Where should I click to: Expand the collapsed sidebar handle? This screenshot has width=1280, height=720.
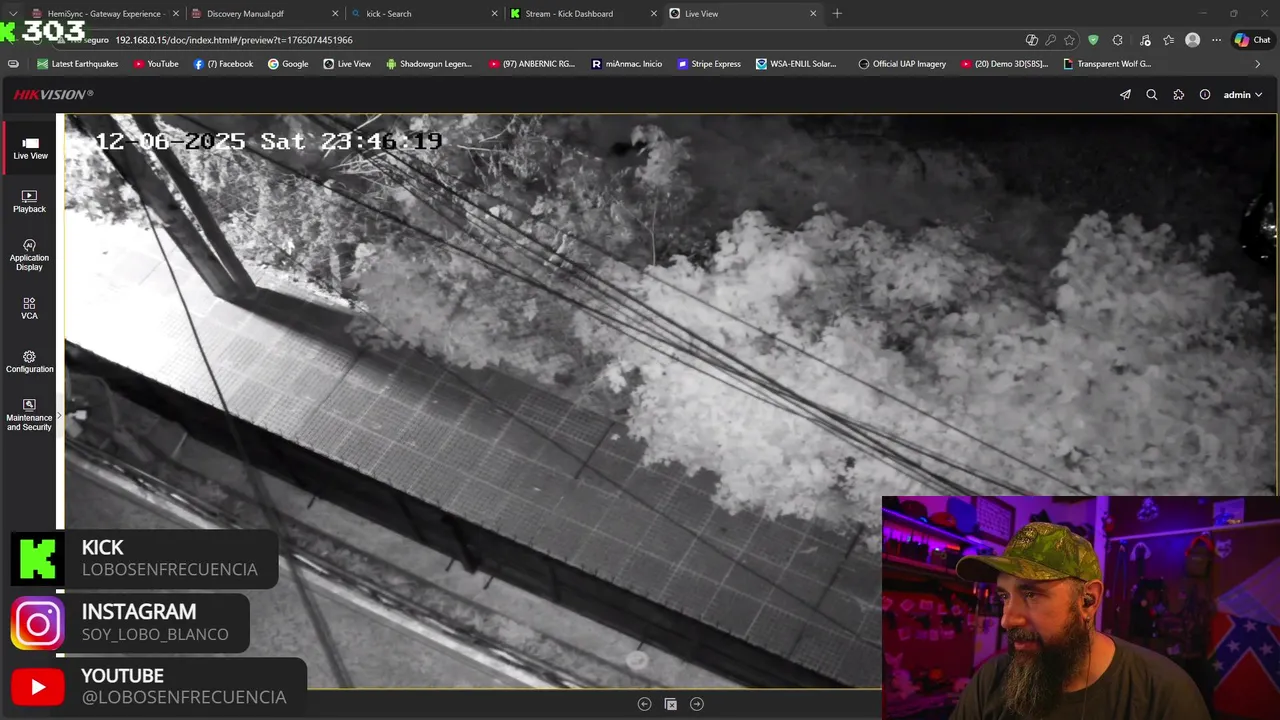pyautogui.click(x=59, y=415)
